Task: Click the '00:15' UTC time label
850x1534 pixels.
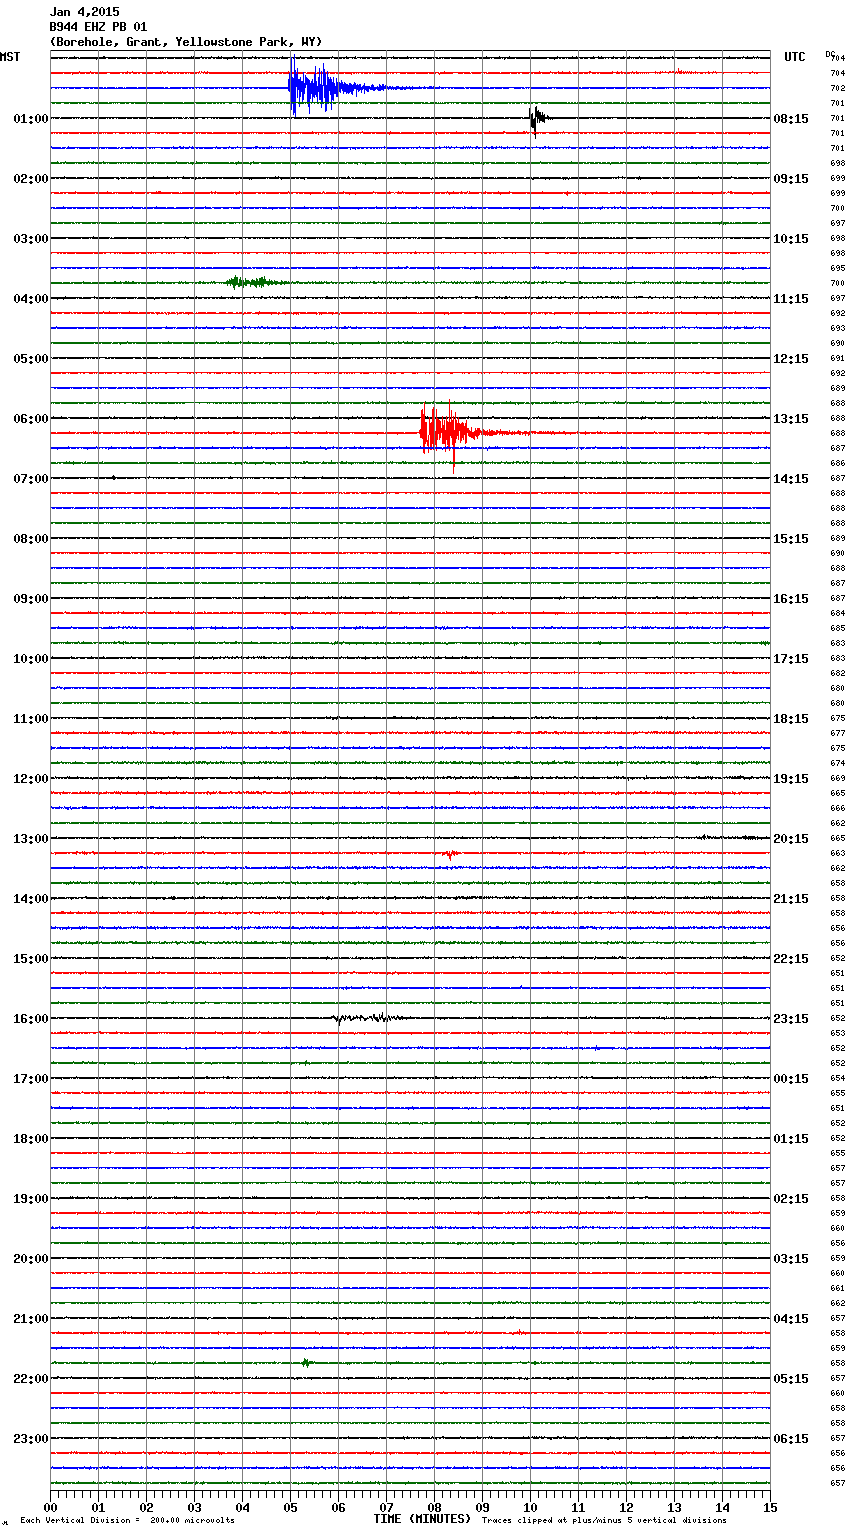Action: (x=791, y=1079)
